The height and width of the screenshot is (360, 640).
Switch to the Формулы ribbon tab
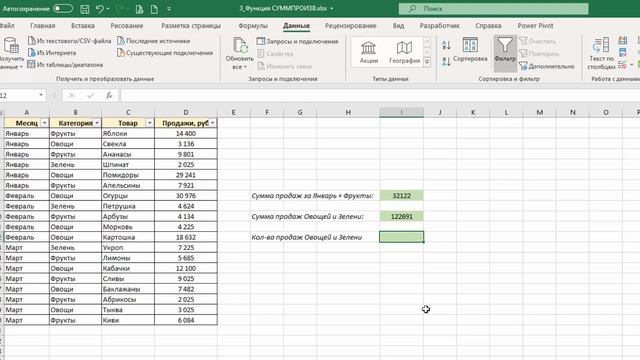tap(253, 26)
